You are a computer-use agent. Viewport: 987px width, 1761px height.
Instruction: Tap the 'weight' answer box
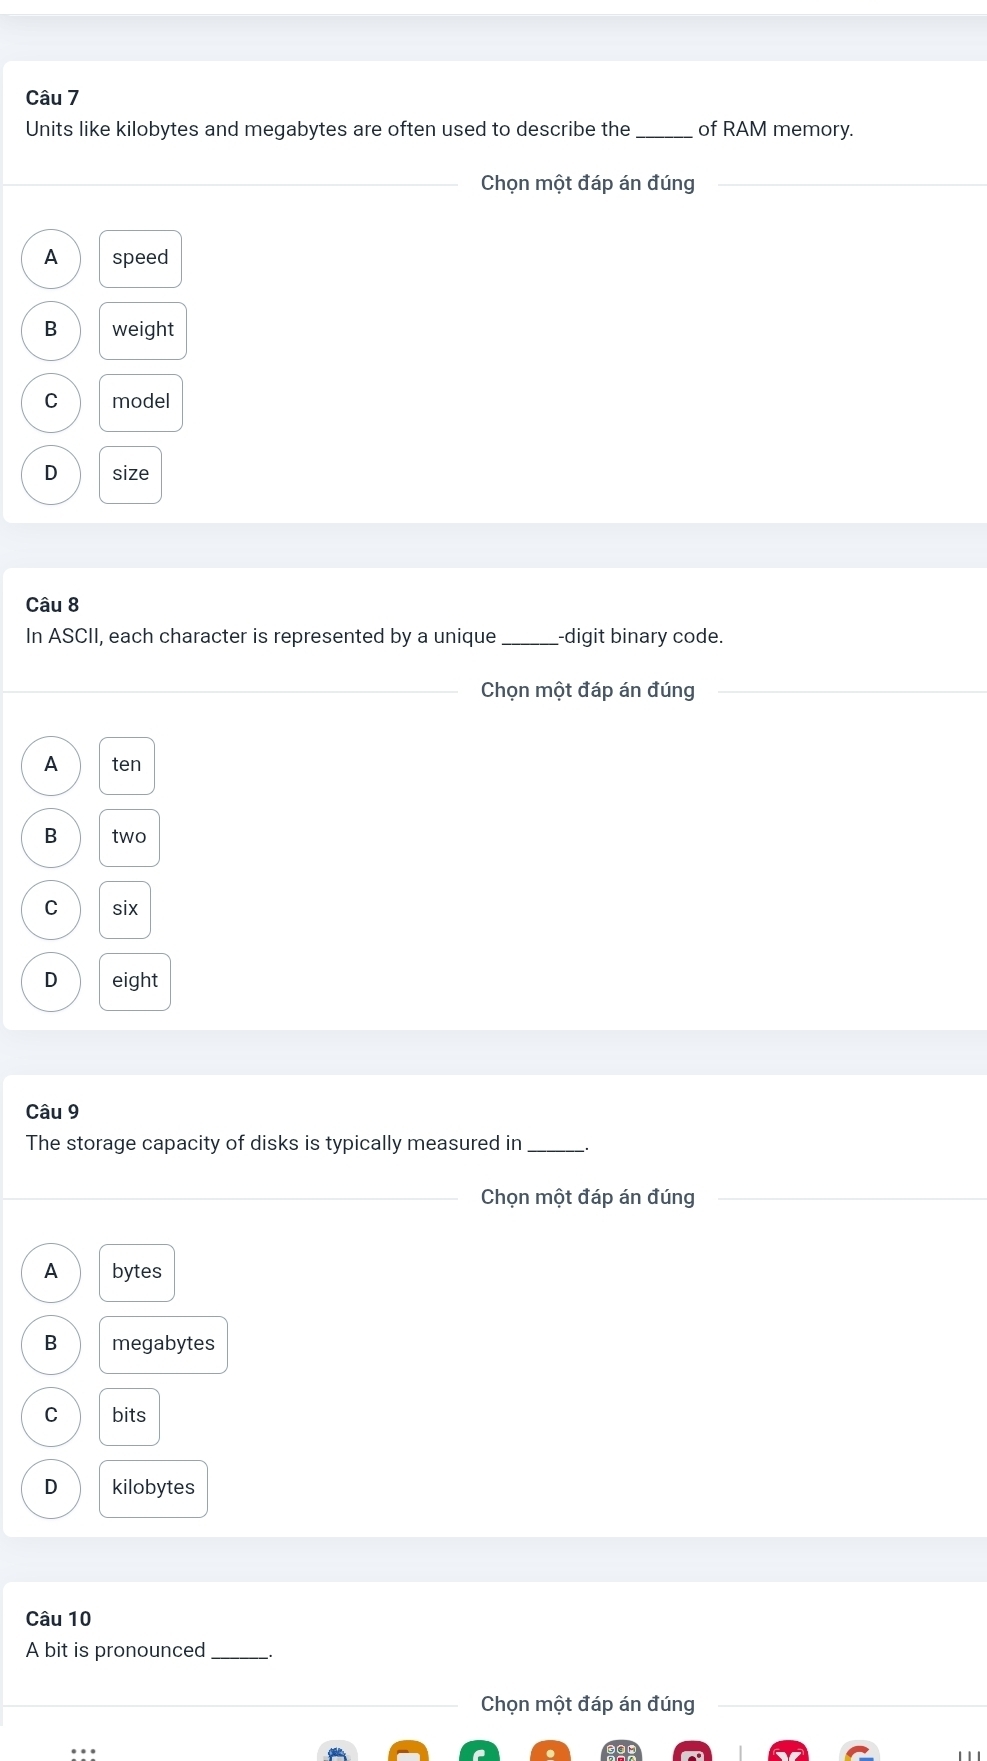click(x=143, y=331)
